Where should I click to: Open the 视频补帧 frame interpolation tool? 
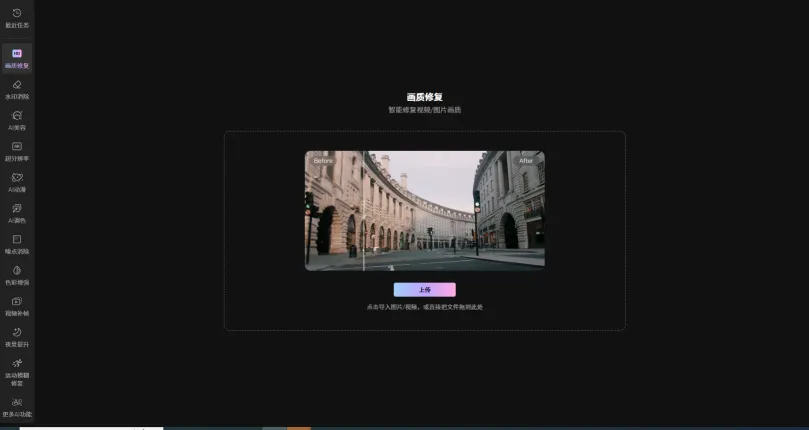17,307
